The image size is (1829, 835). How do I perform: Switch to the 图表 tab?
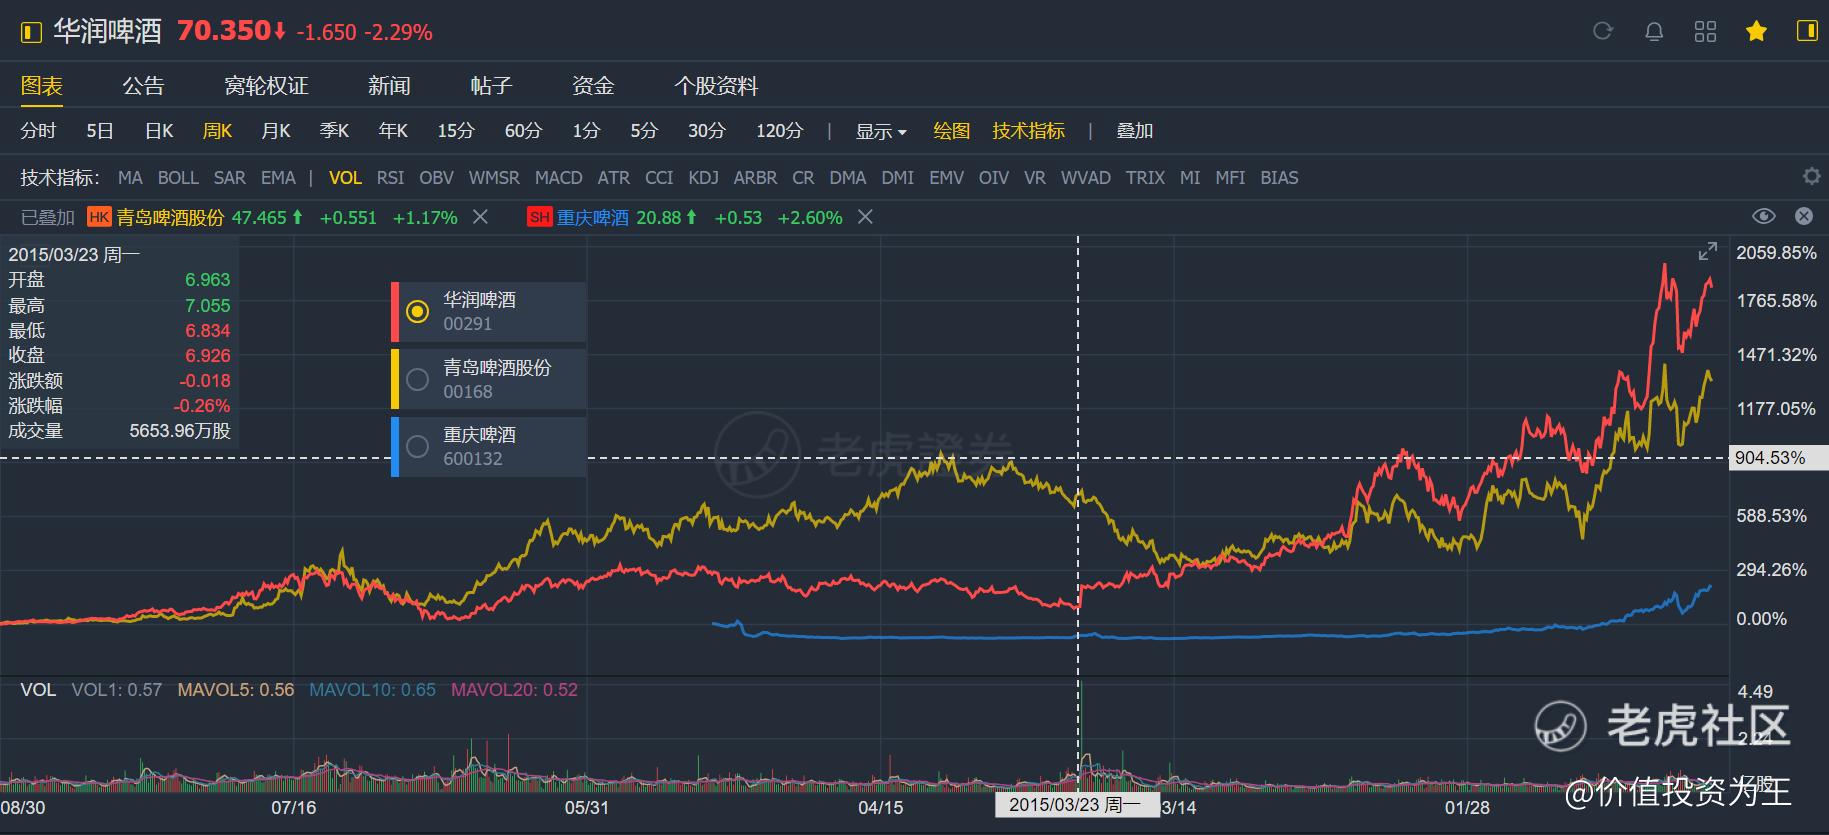click(42, 86)
